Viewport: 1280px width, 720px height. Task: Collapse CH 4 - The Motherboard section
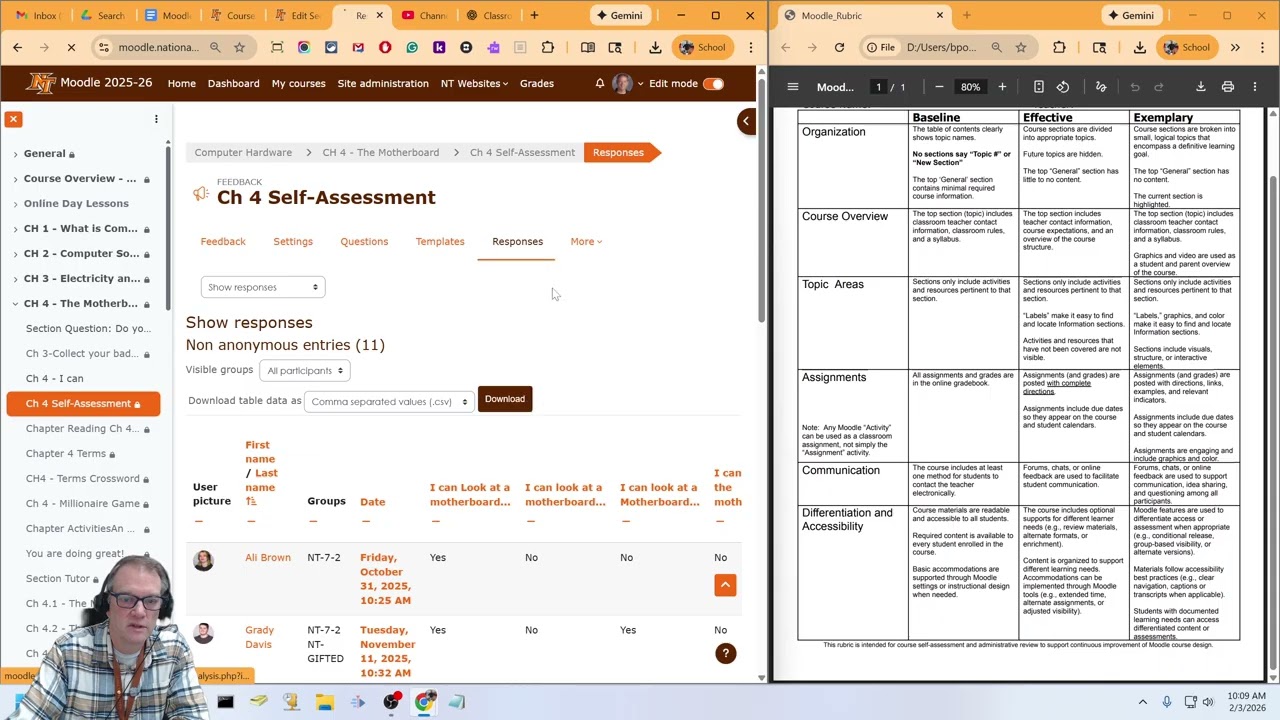pyautogui.click(x=15, y=303)
